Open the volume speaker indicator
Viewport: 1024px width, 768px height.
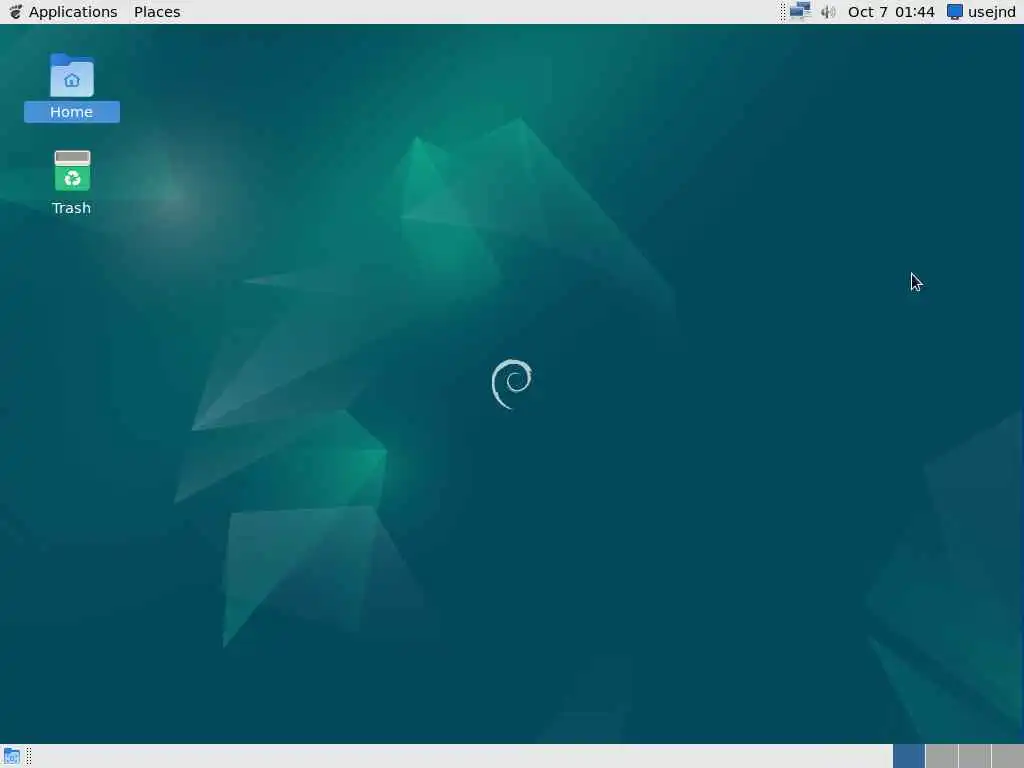pos(828,12)
